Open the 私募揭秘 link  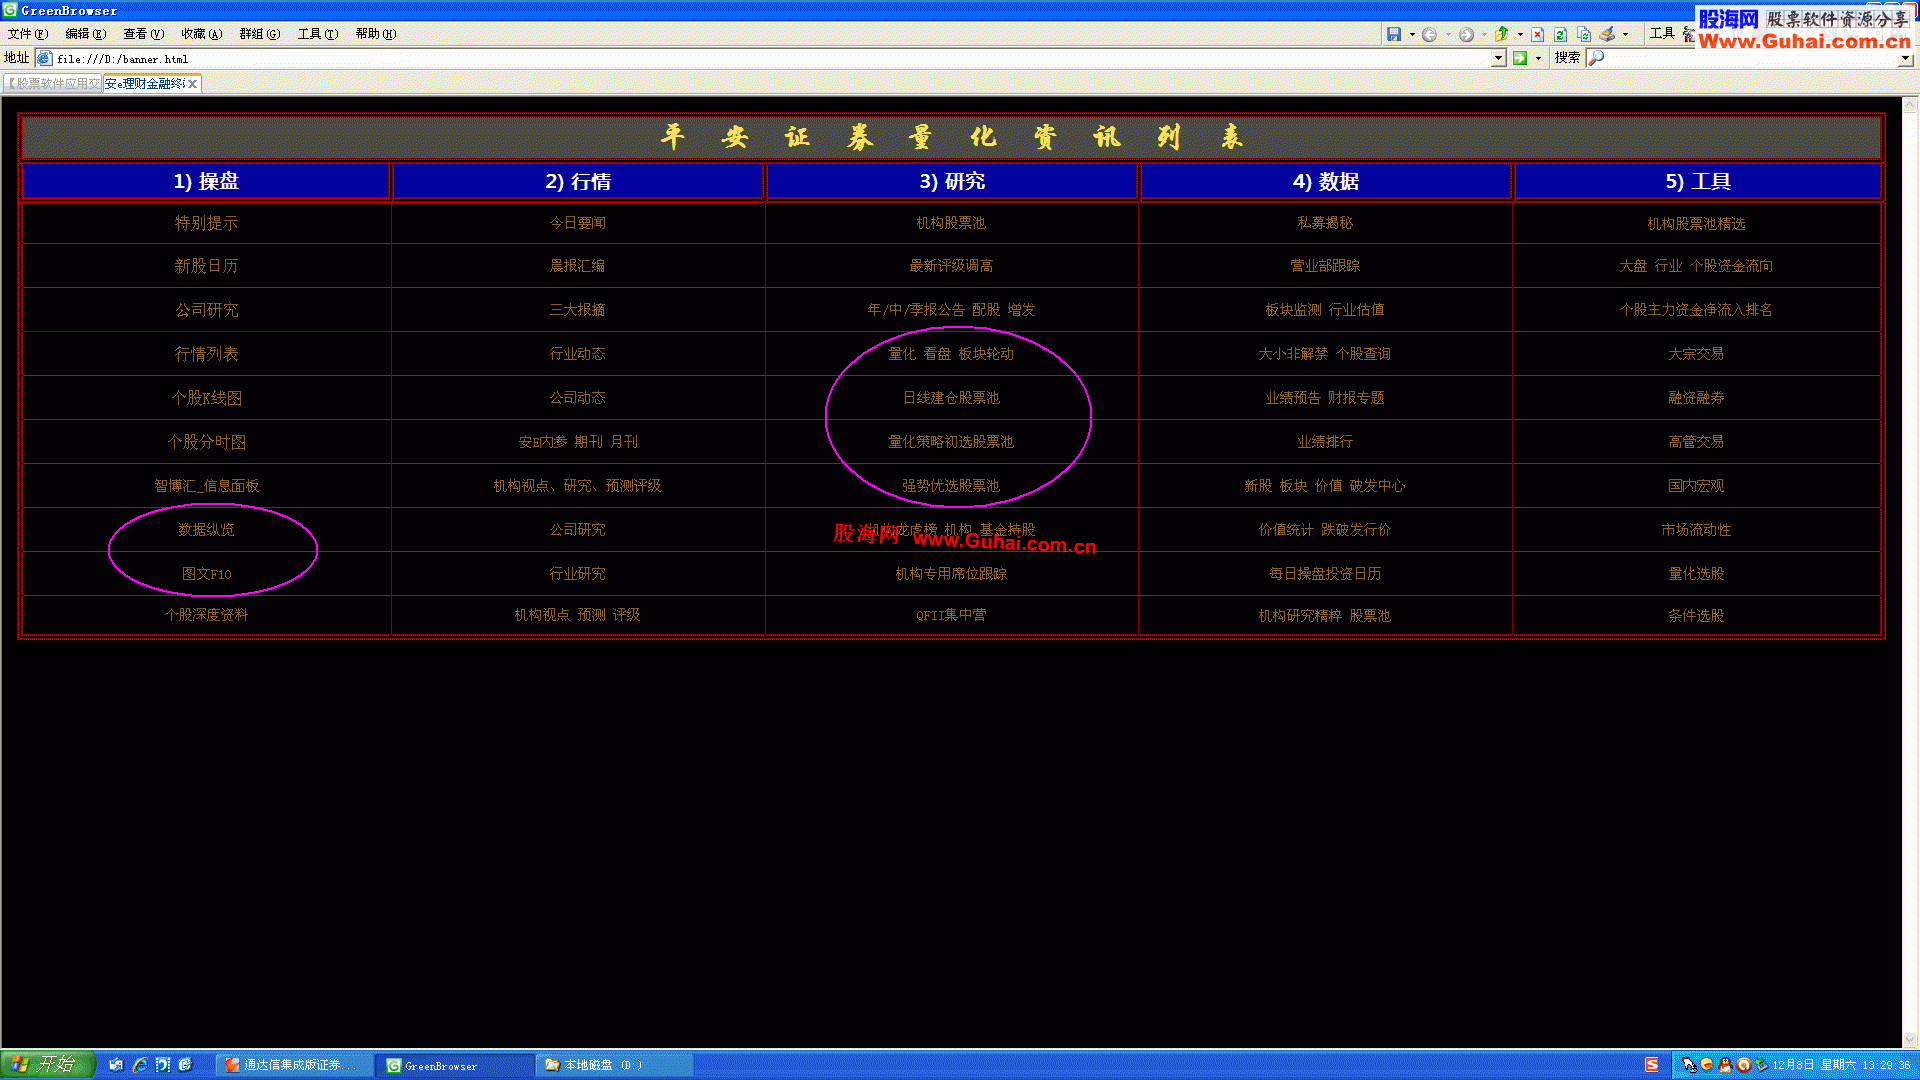point(1325,223)
